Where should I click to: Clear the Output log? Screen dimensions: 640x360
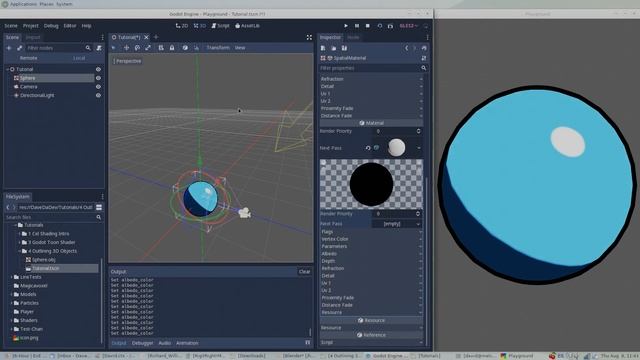(x=304, y=271)
